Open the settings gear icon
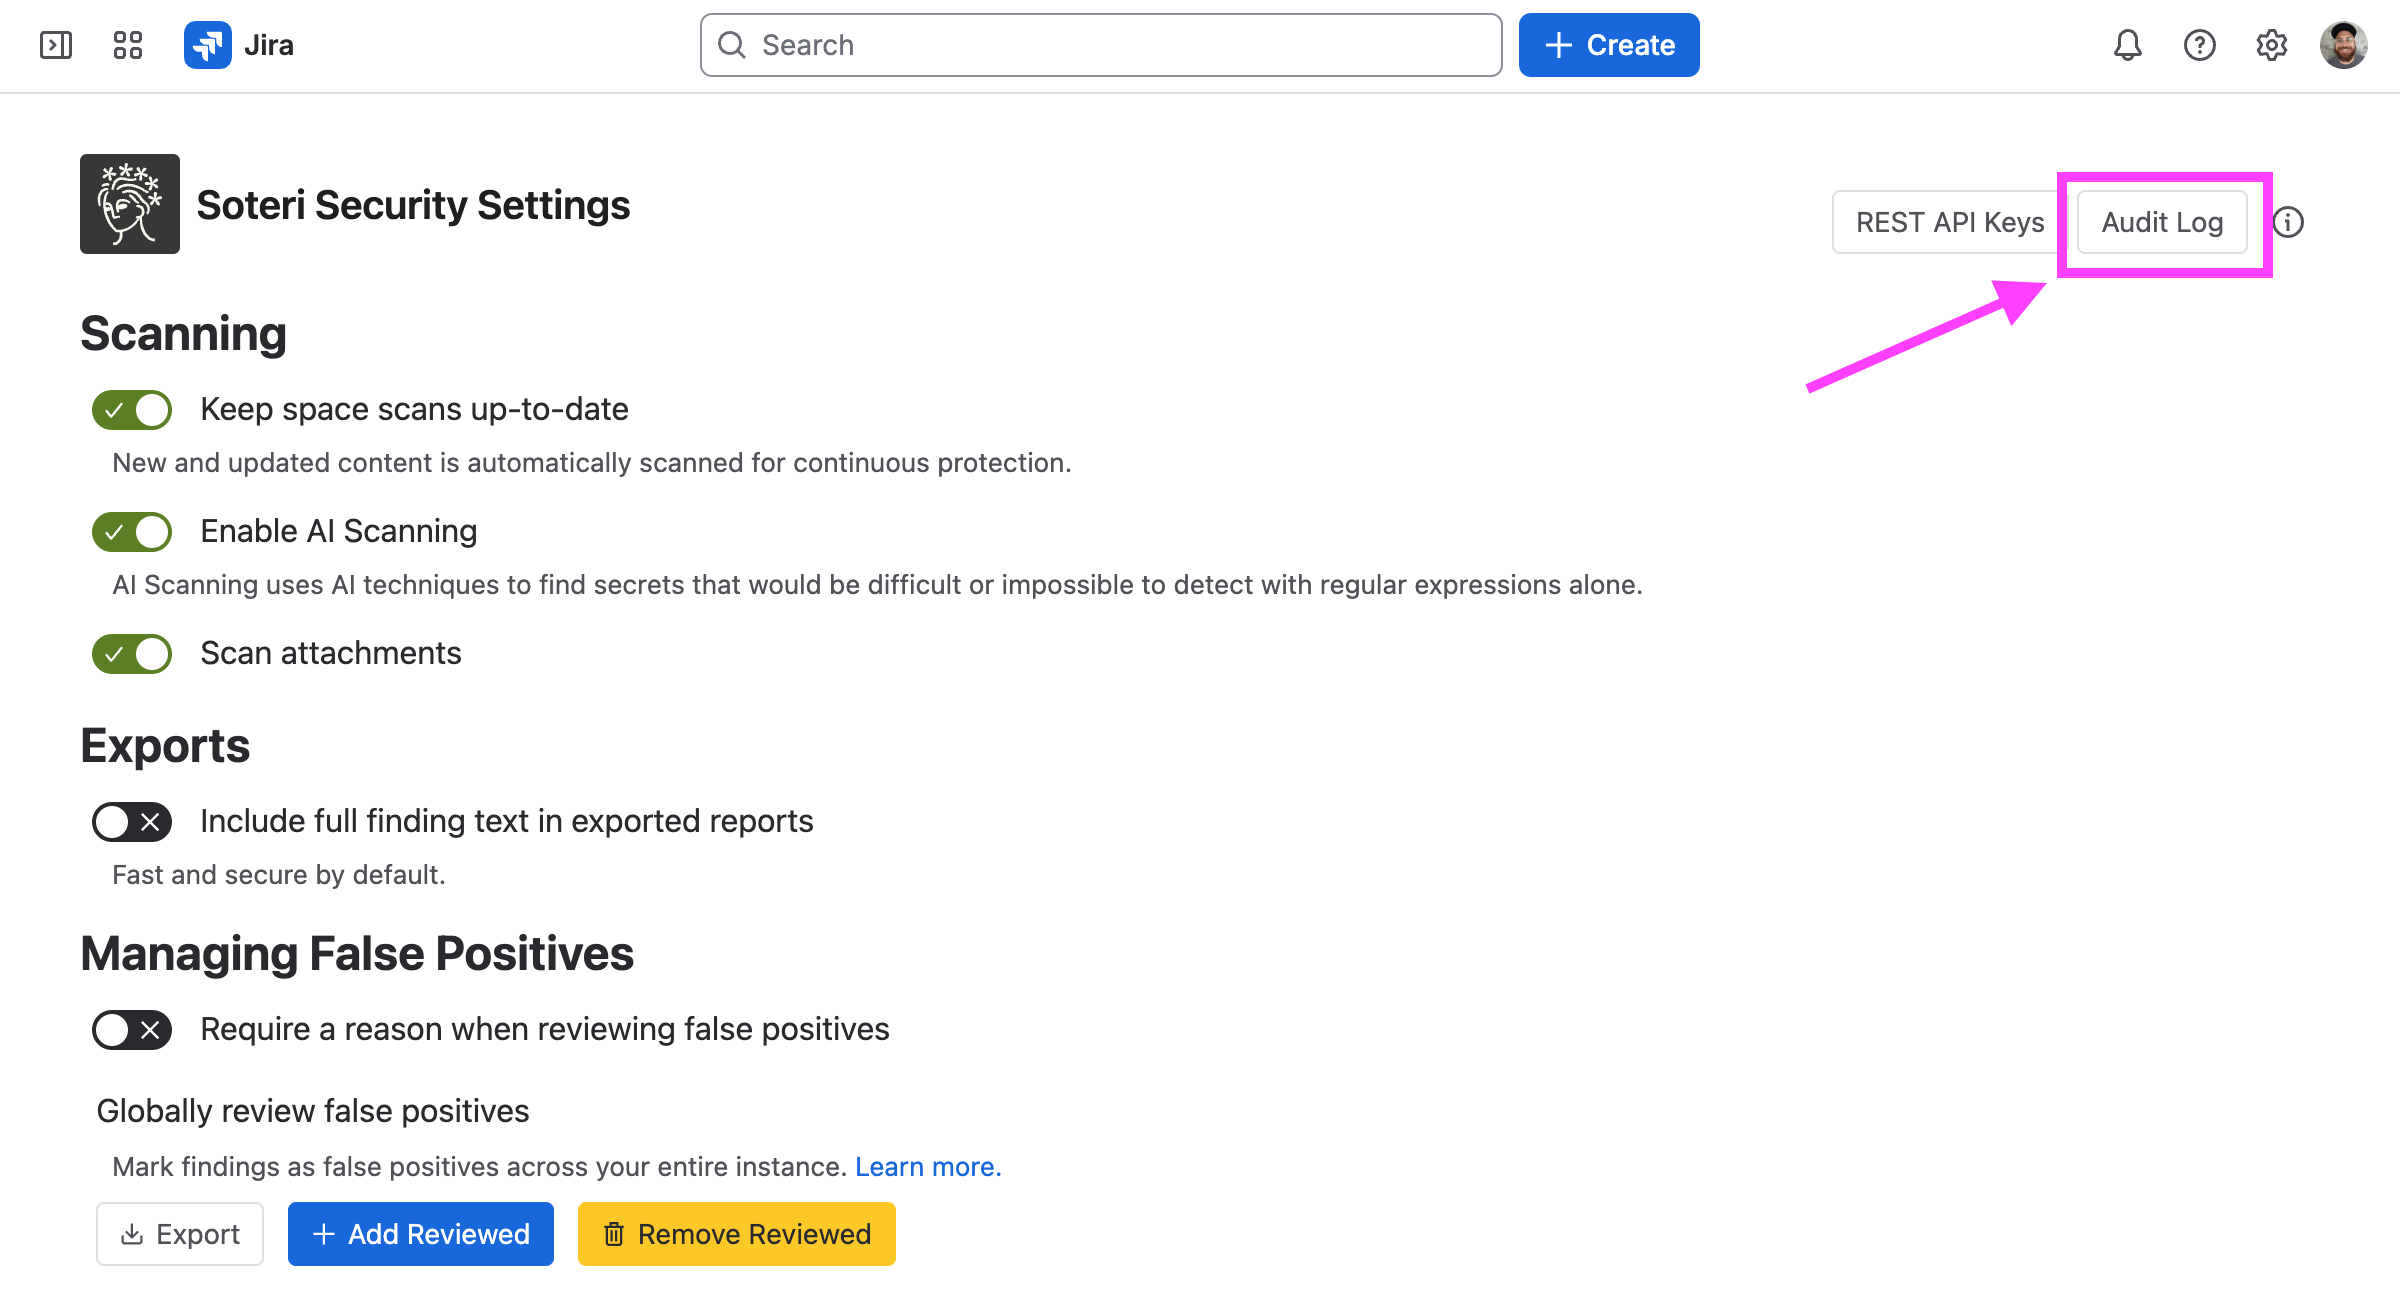This screenshot has height=1290, width=2400. click(x=2271, y=45)
